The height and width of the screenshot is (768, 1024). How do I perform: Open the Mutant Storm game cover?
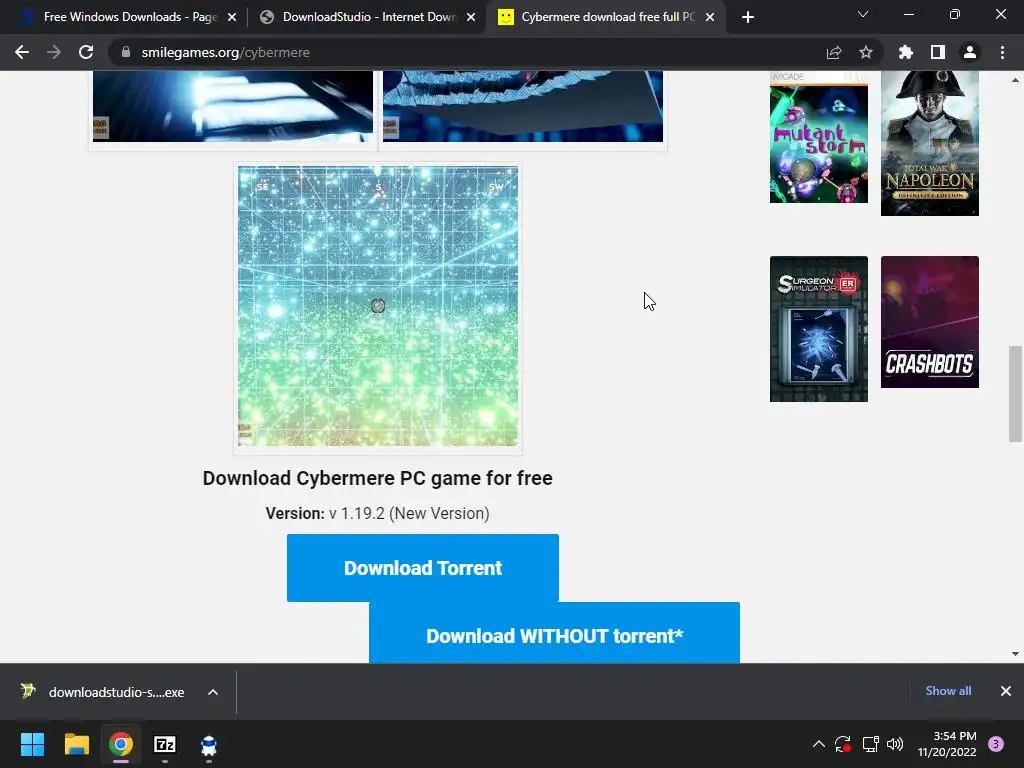819,137
